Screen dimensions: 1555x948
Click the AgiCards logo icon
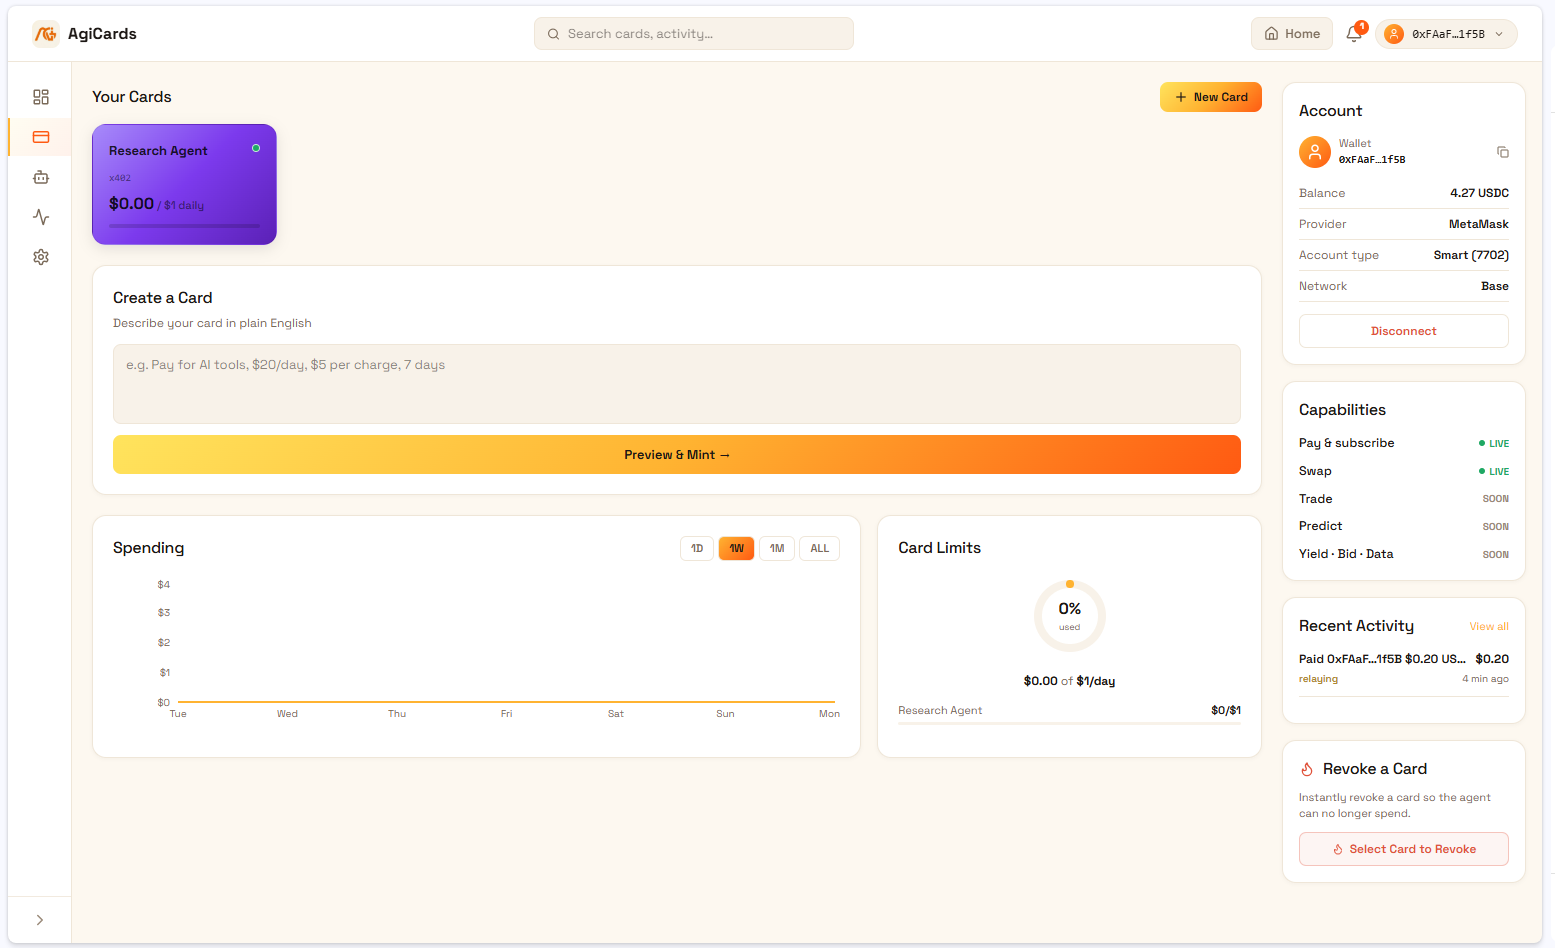coord(45,34)
